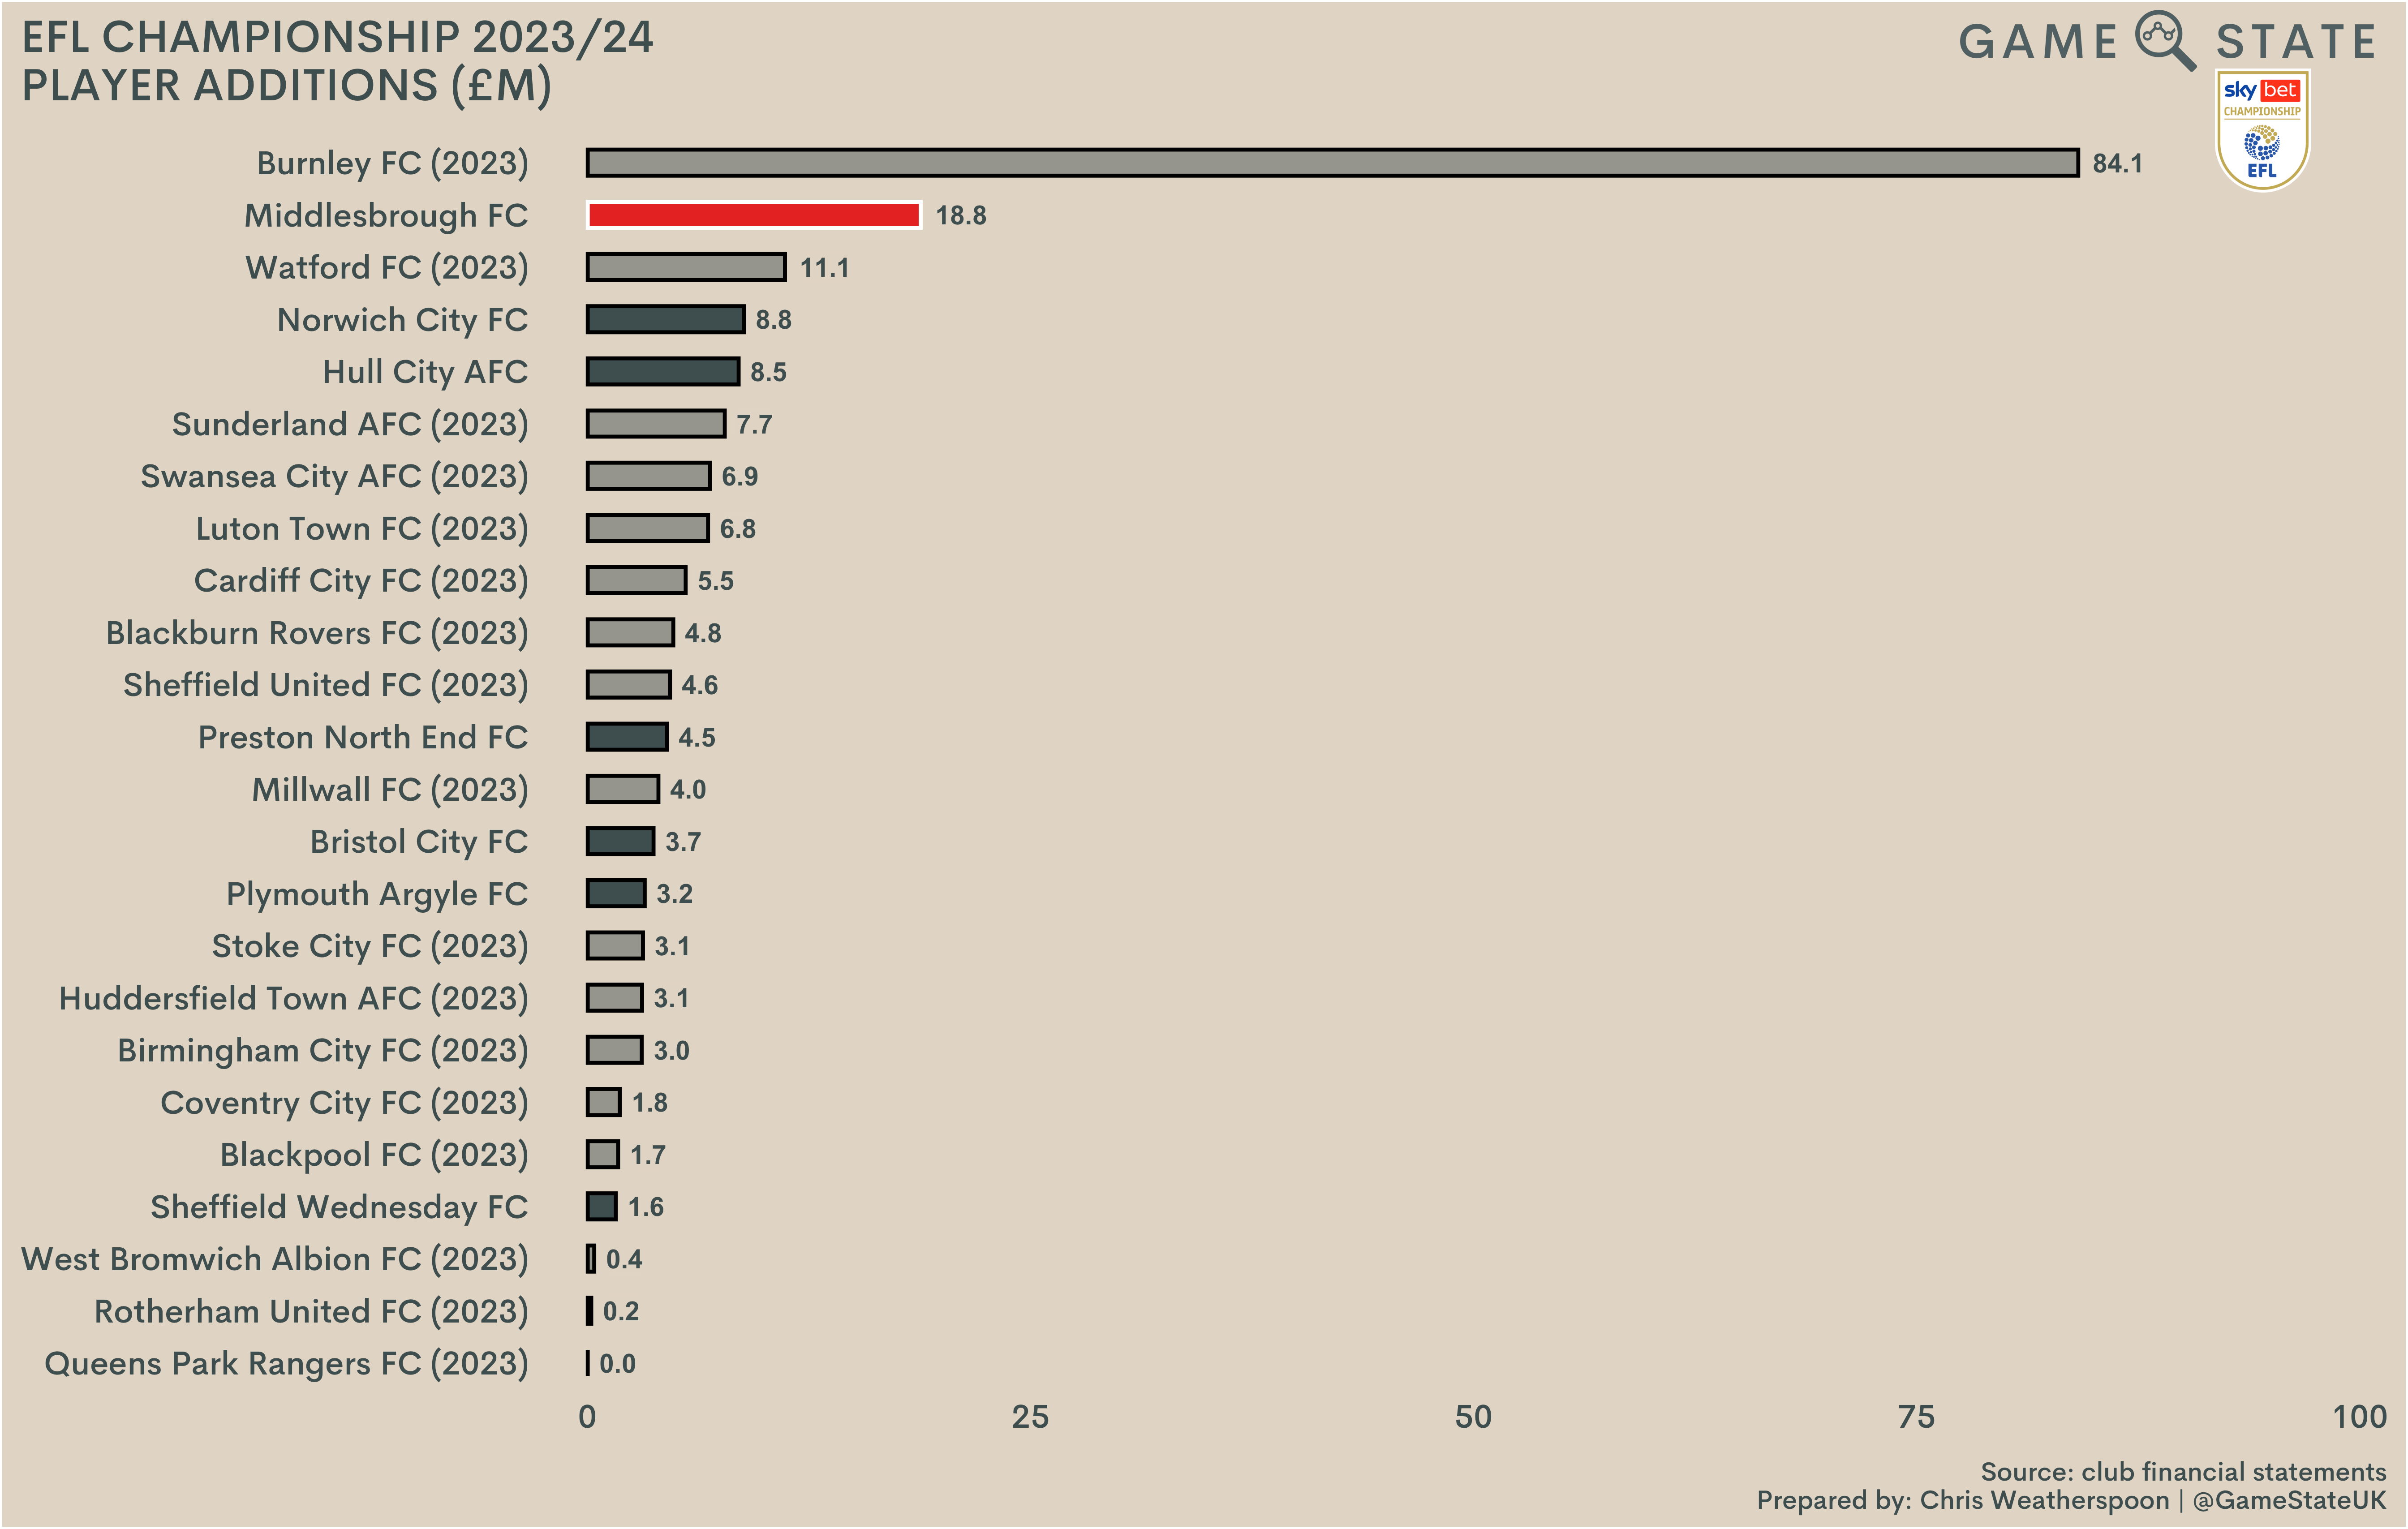Click the Preston North End FC label
This screenshot has width=2408, height=1529.
click(x=363, y=737)
